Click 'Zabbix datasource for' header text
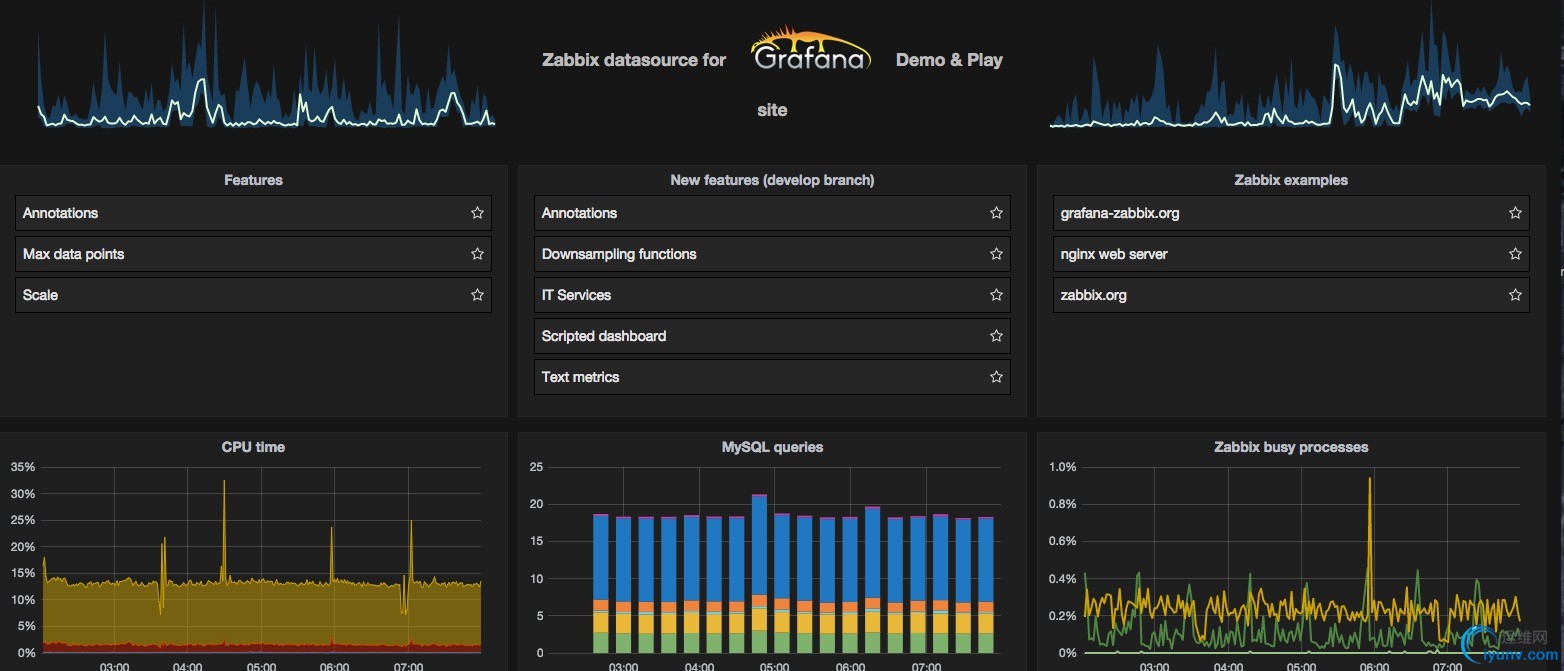This screenshot has height=671, width=1564. click(x=634, y=60)
